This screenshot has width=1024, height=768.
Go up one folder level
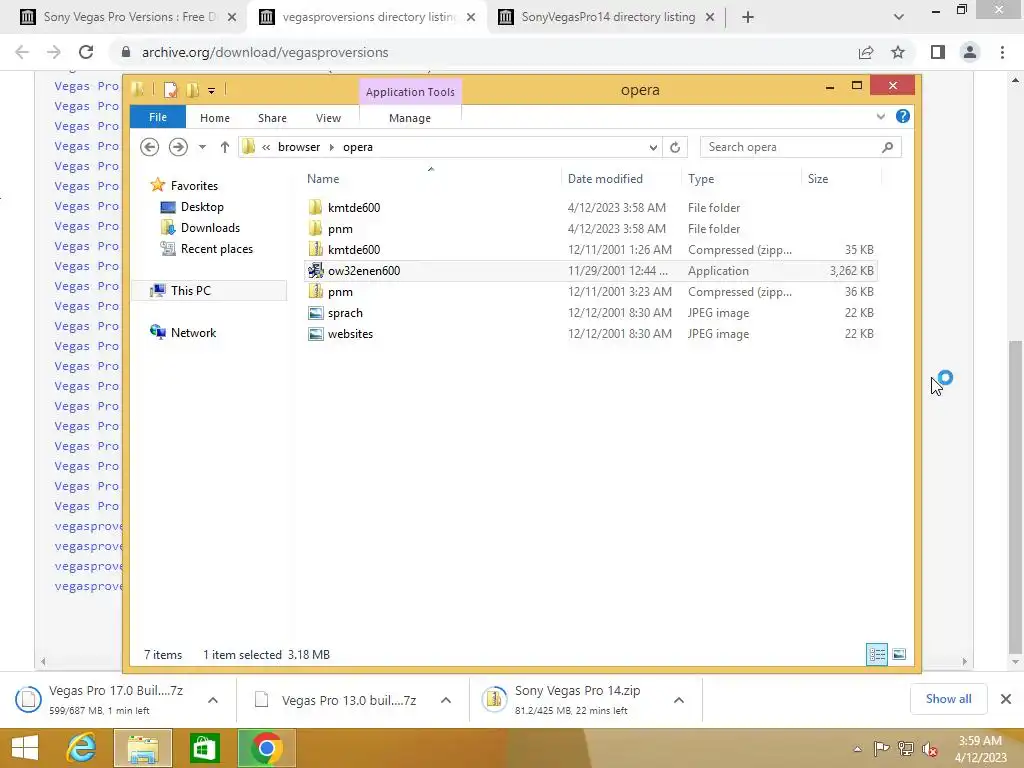225,147
